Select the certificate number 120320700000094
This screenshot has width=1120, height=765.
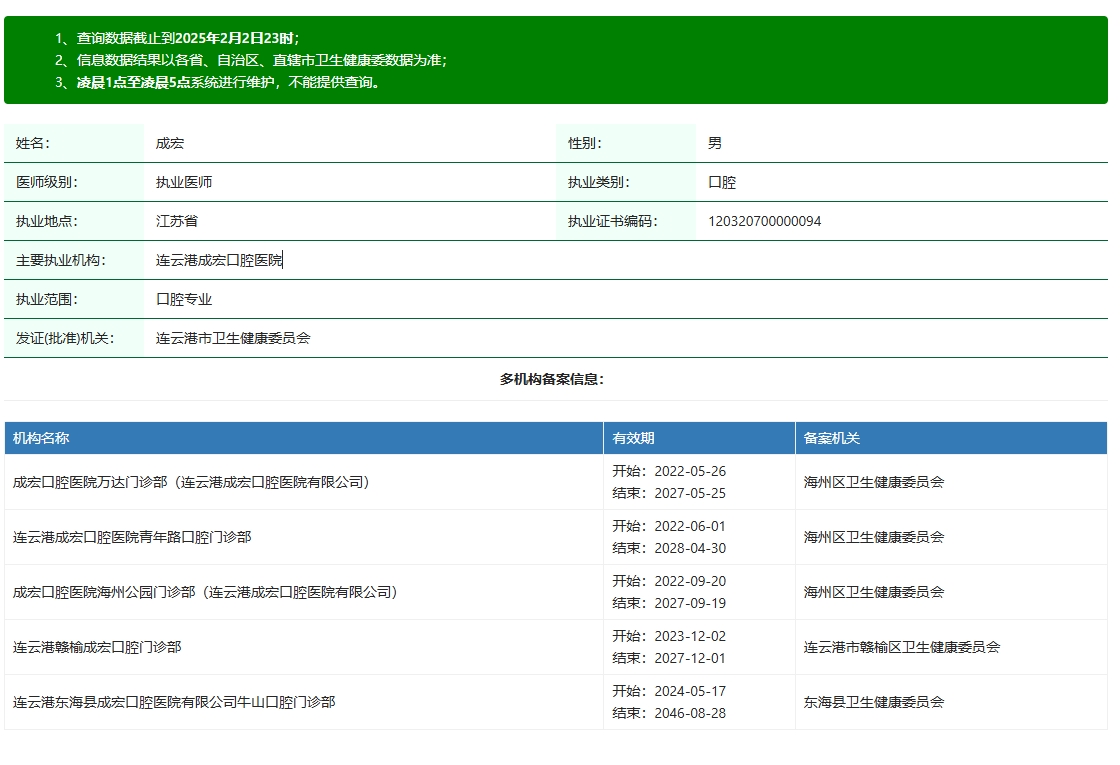764,221
